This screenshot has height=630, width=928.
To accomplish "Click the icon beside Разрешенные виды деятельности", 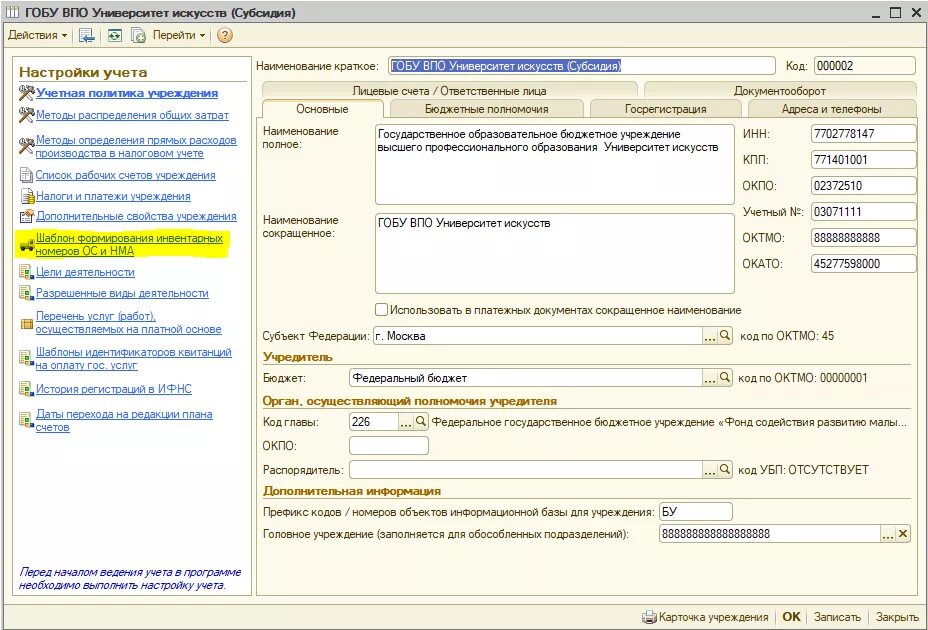I will click(26, 293).
